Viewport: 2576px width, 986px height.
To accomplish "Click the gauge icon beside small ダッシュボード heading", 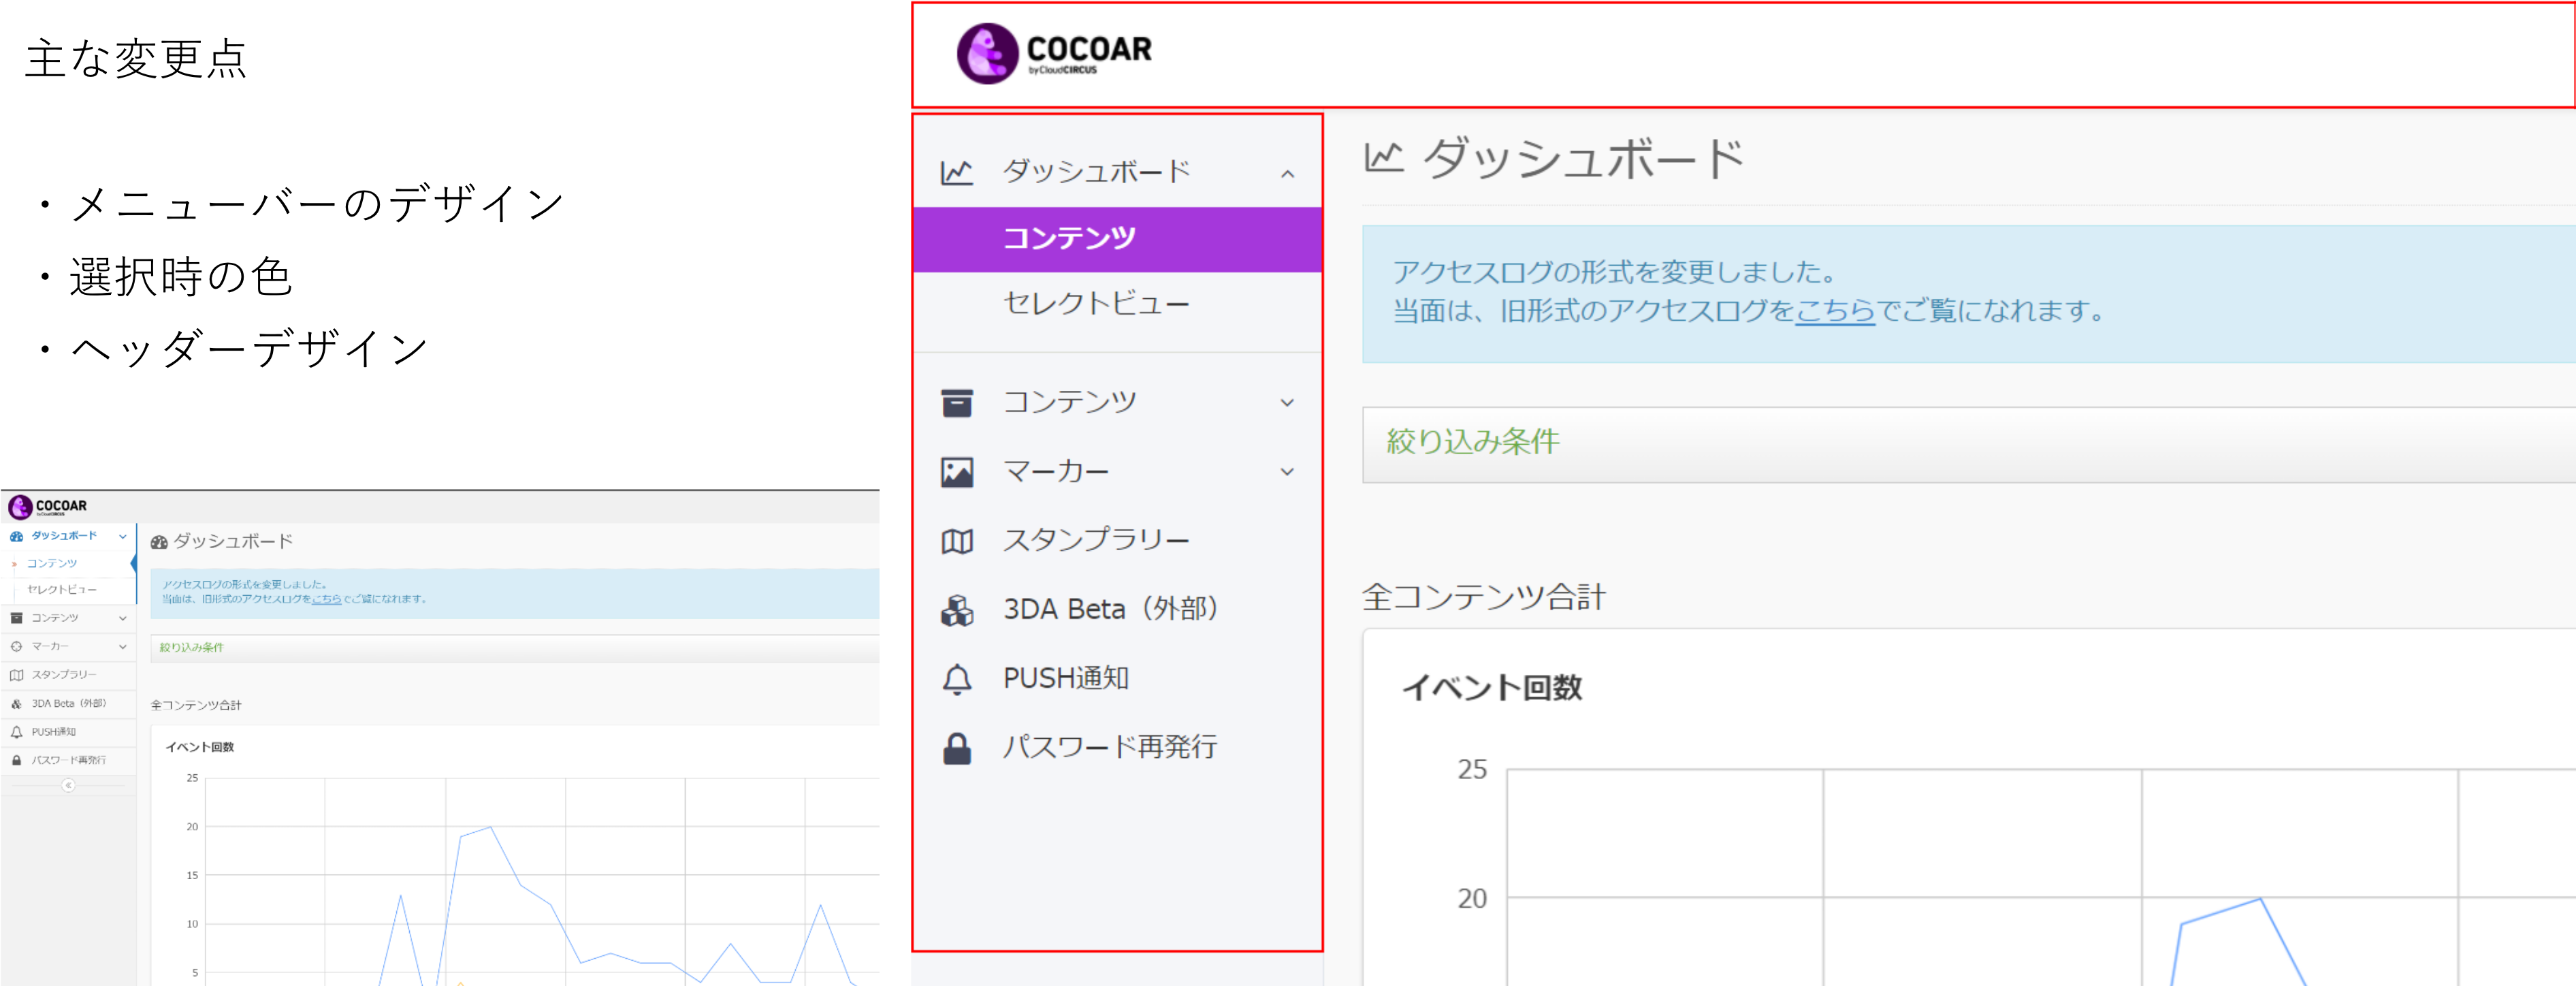I will pyautogui.click(x=159, y=542).
